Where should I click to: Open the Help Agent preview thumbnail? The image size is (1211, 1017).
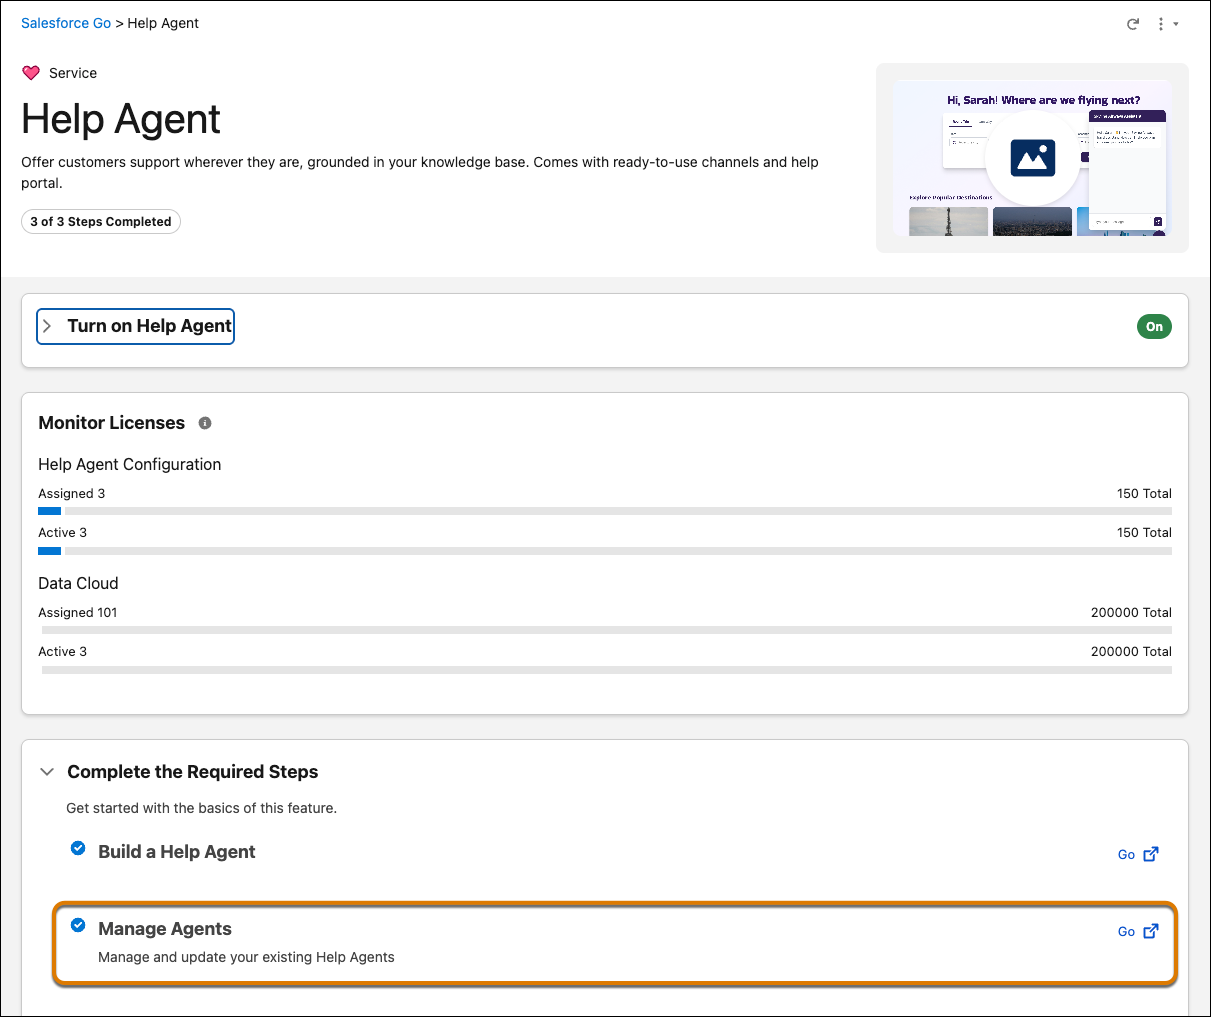(1032, 158)
